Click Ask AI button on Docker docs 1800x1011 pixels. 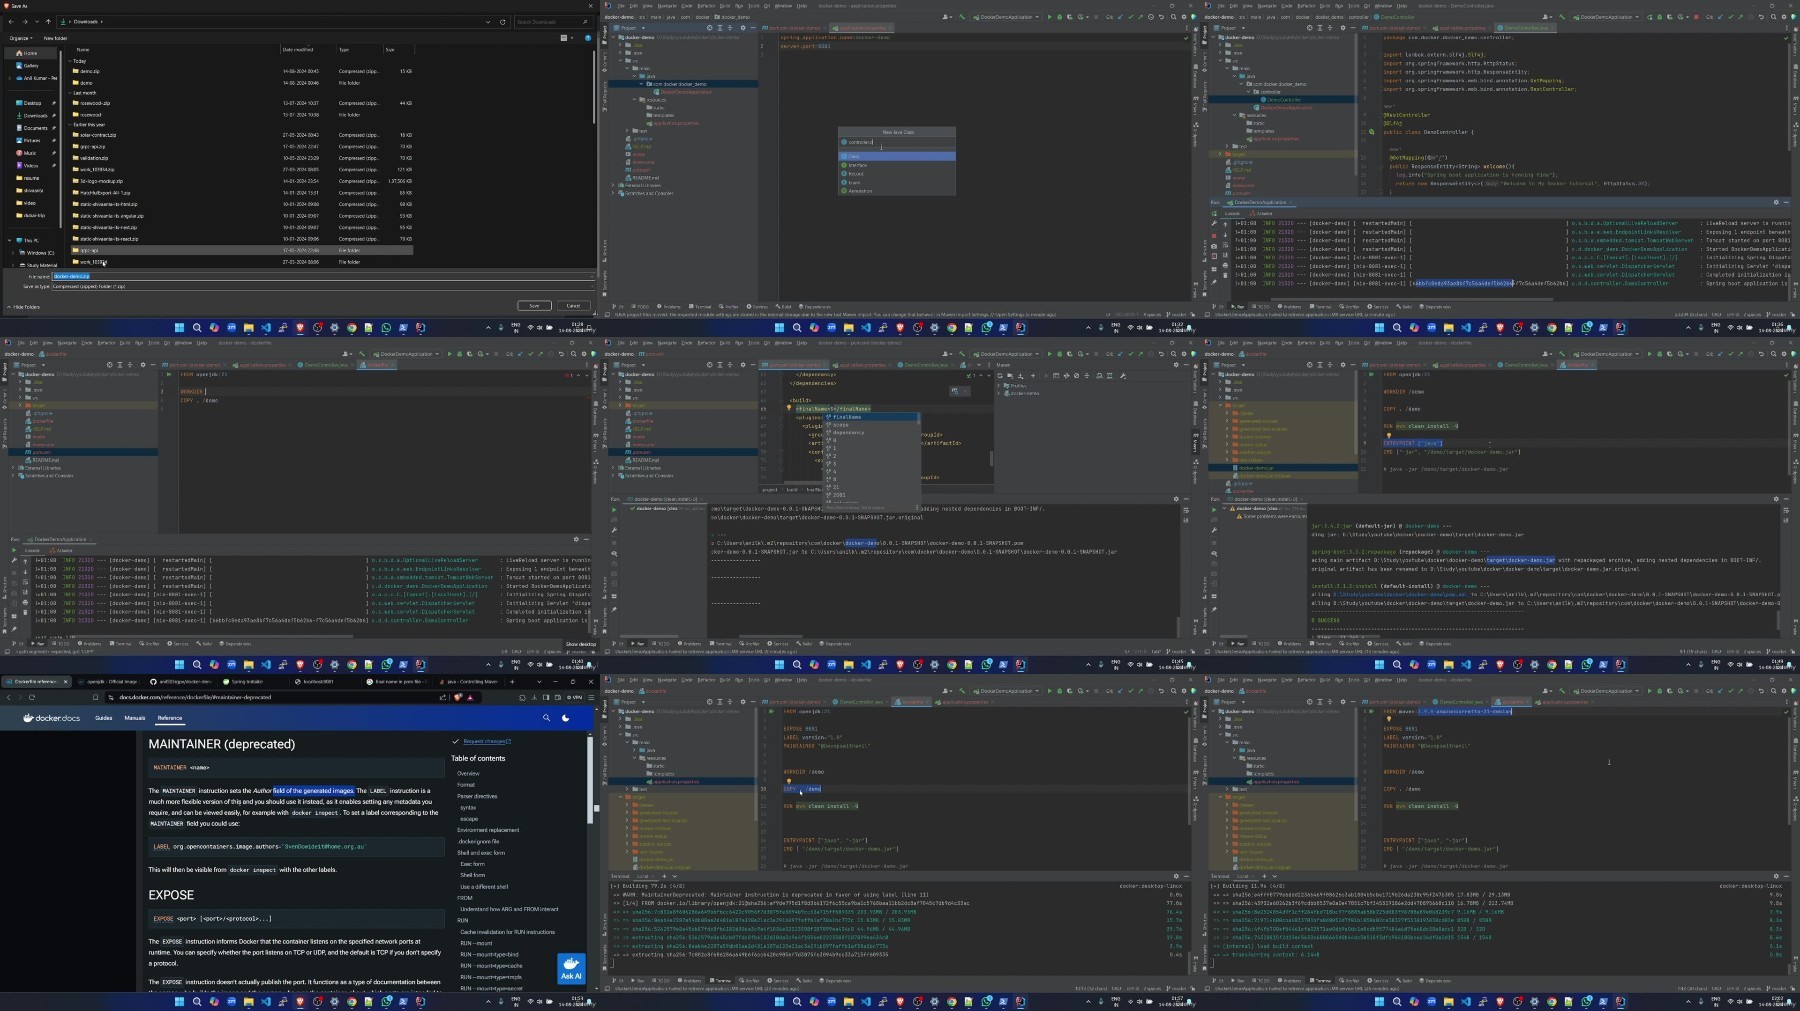pos(571,968)
